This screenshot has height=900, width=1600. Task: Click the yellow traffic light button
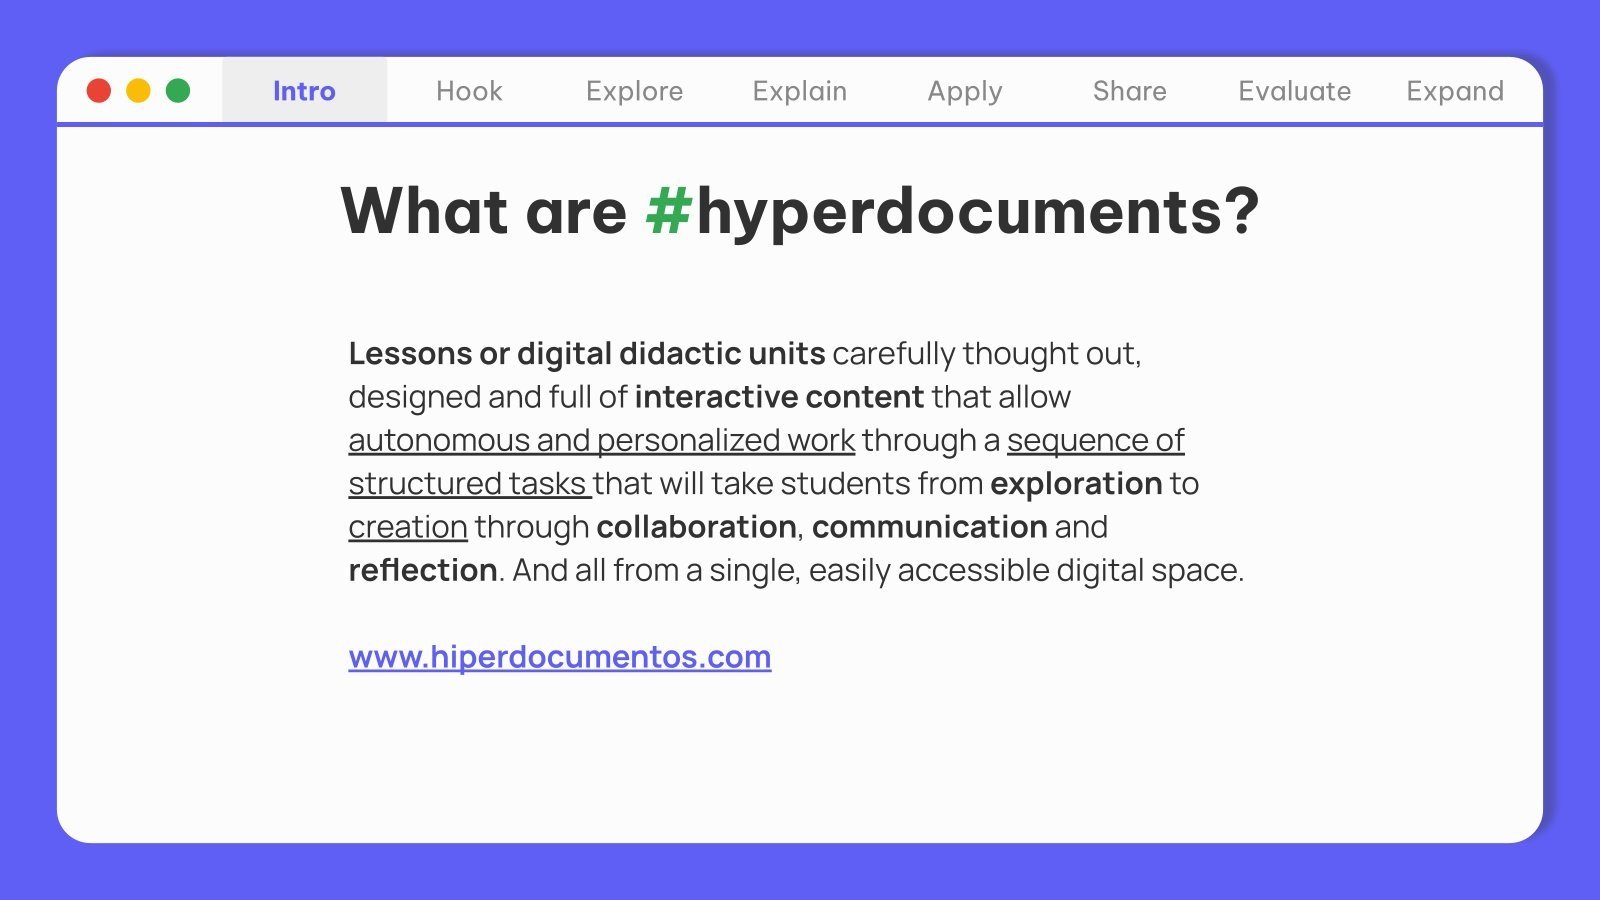click(x=138, y=90)
